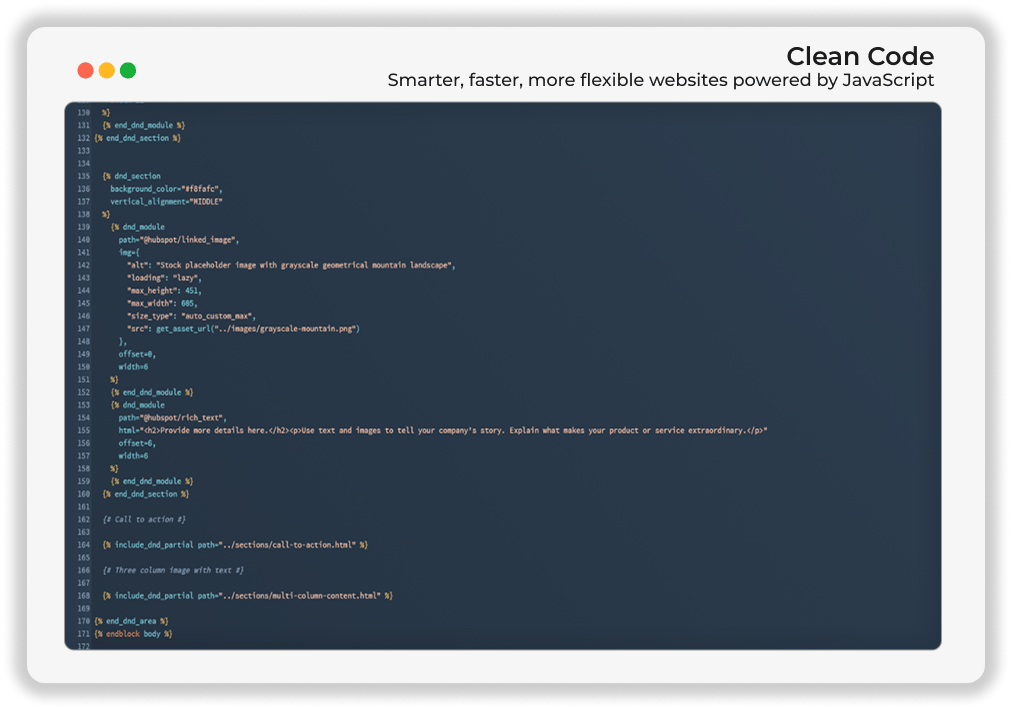Click the JavaScript tagline subtitle text
Viewport: 1012px width, 710px height.
pos(660,81)
